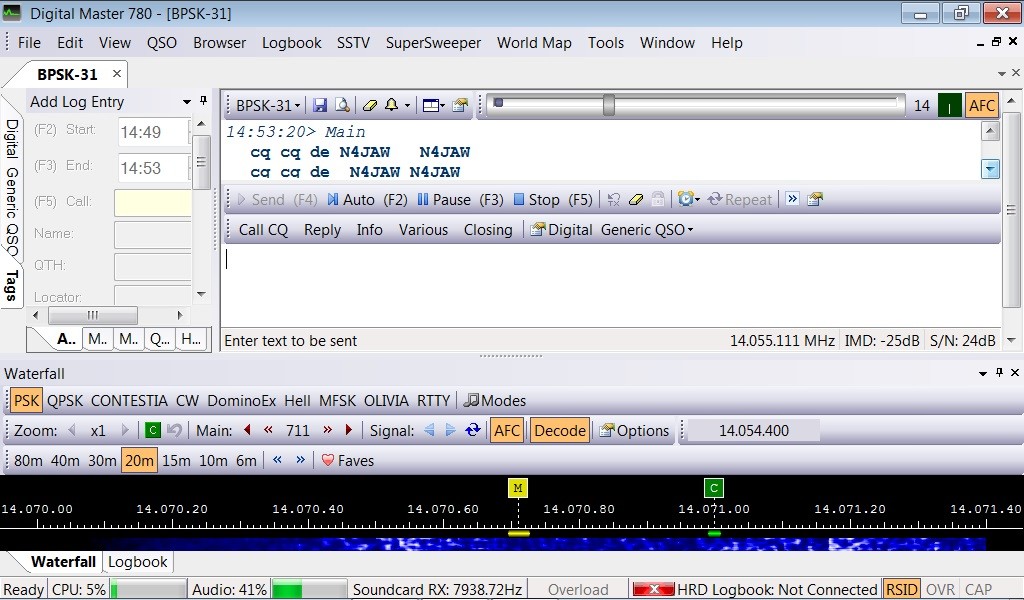
Task: Click the signal refresh/search icon
Action: tap(473, 430)
